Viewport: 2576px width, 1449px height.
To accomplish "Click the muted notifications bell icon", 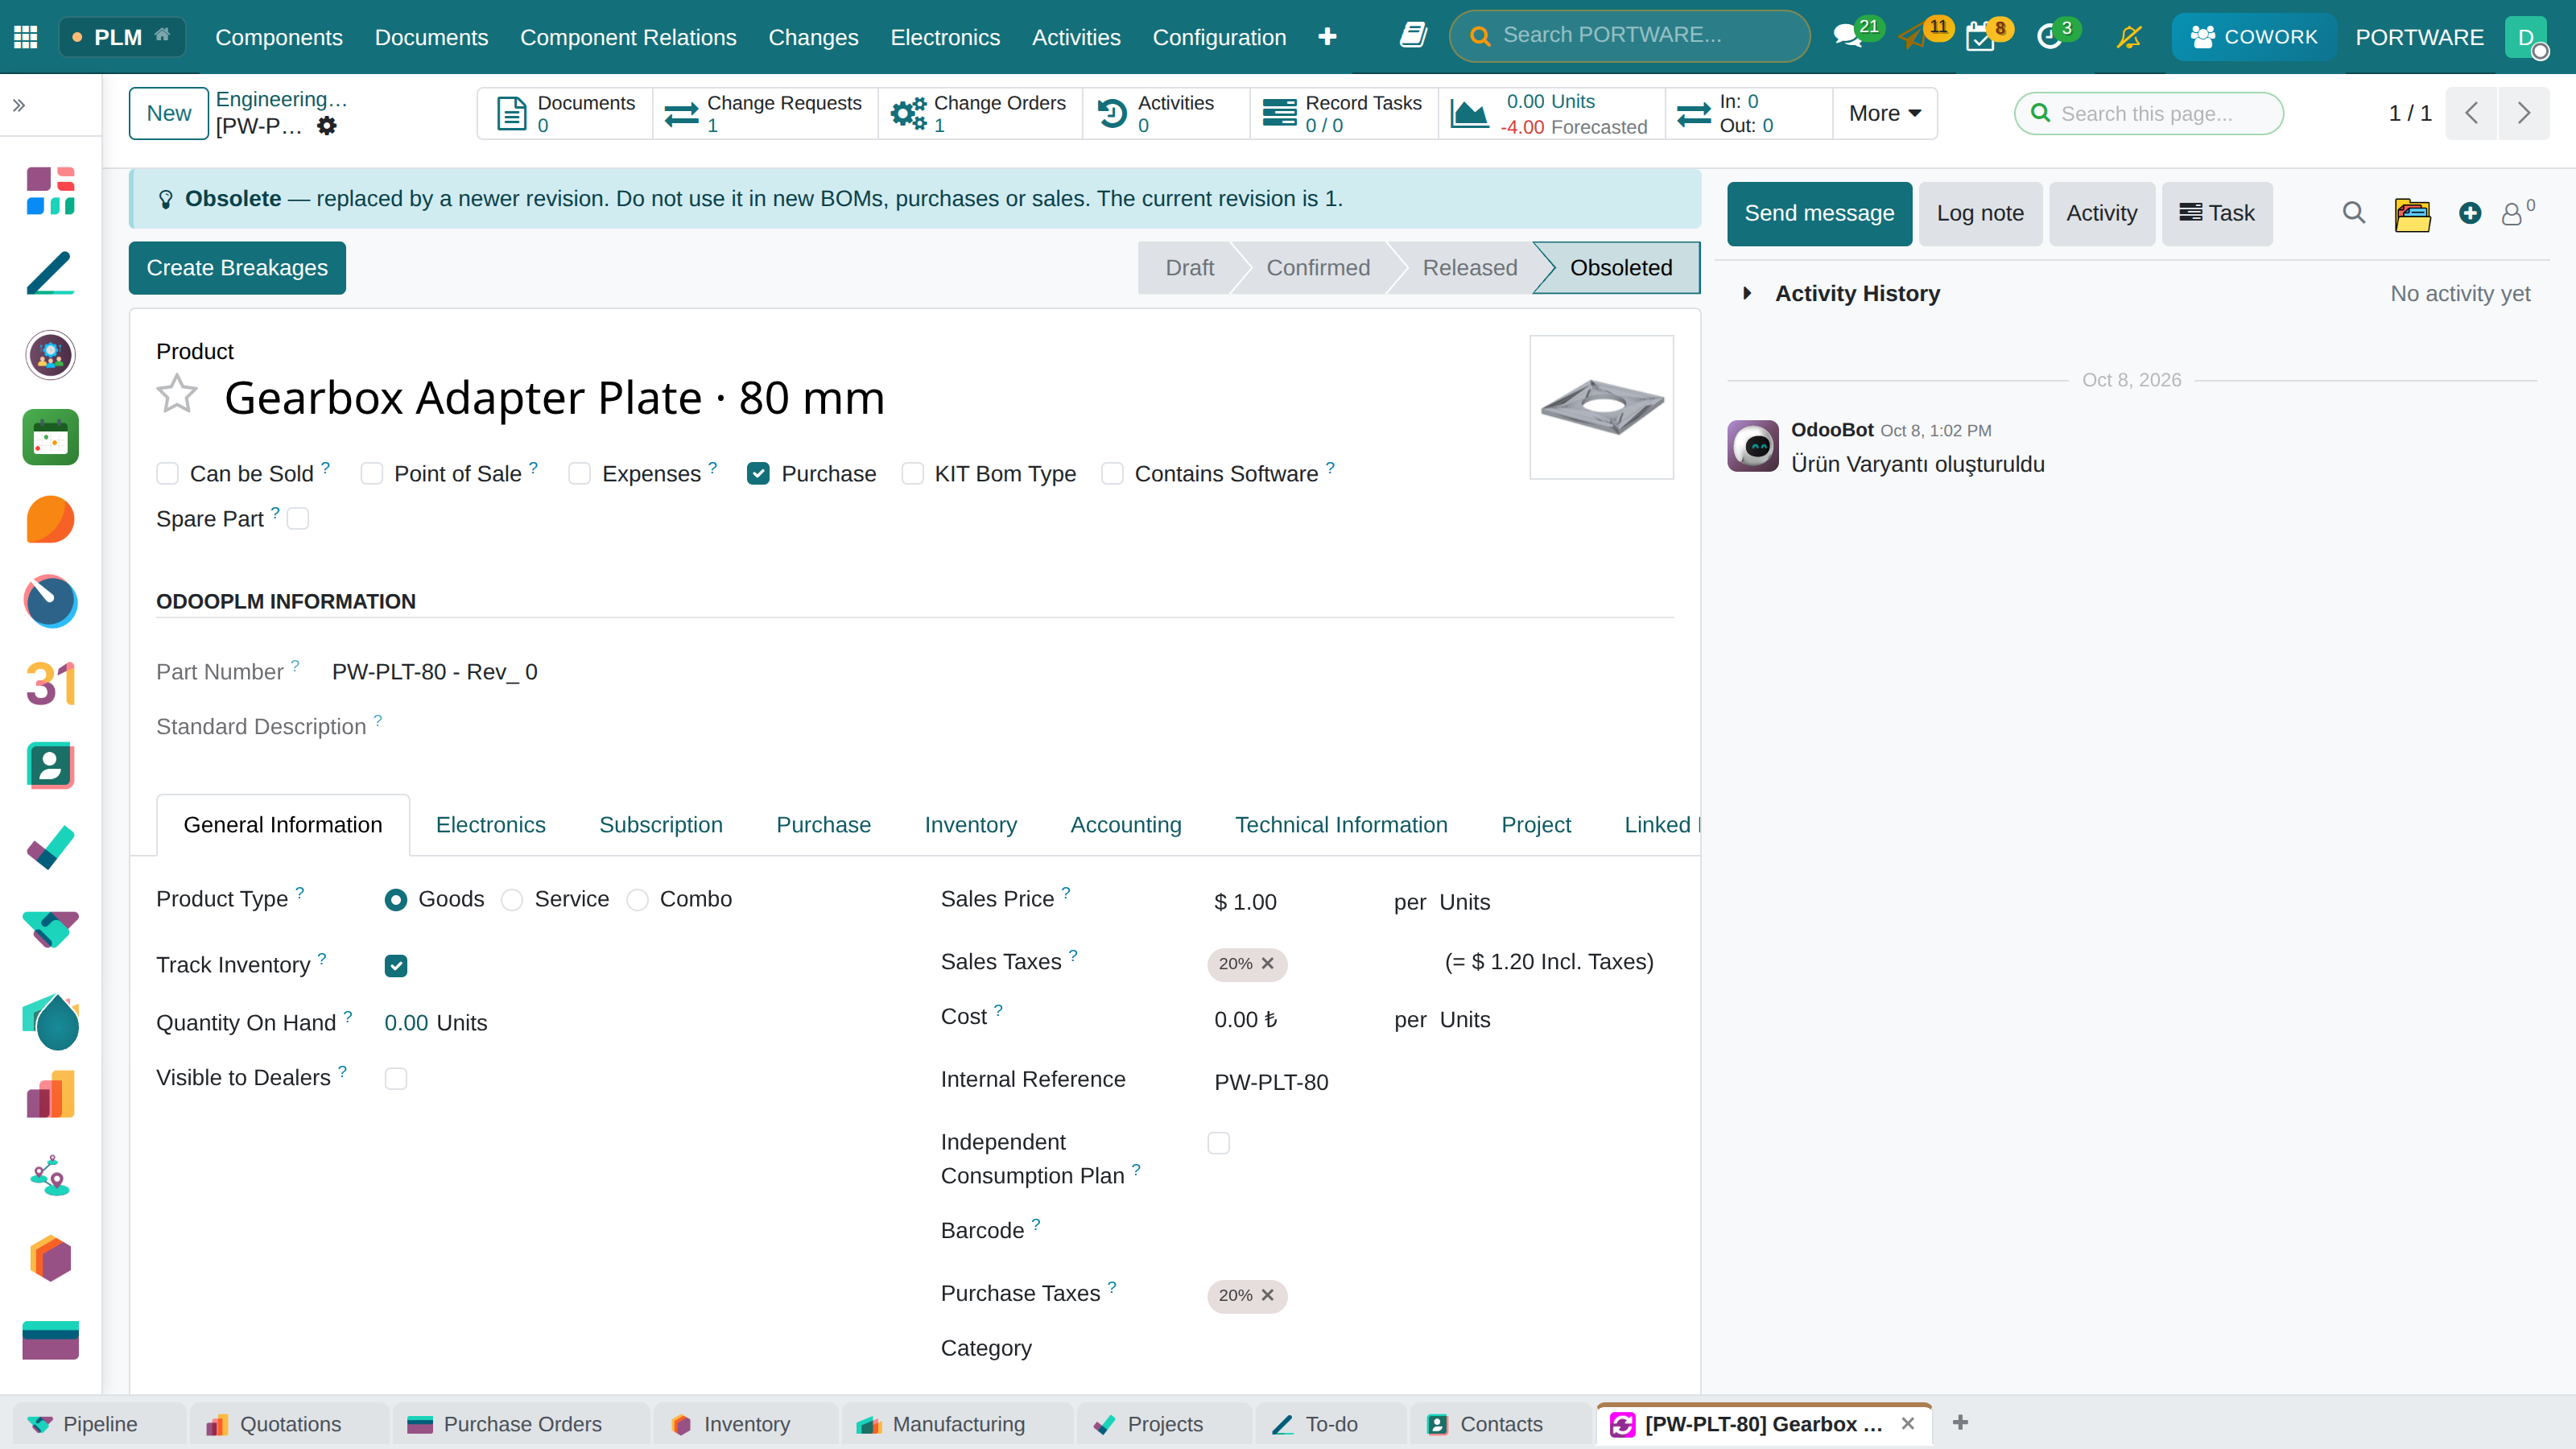I will pos(2129,37).
